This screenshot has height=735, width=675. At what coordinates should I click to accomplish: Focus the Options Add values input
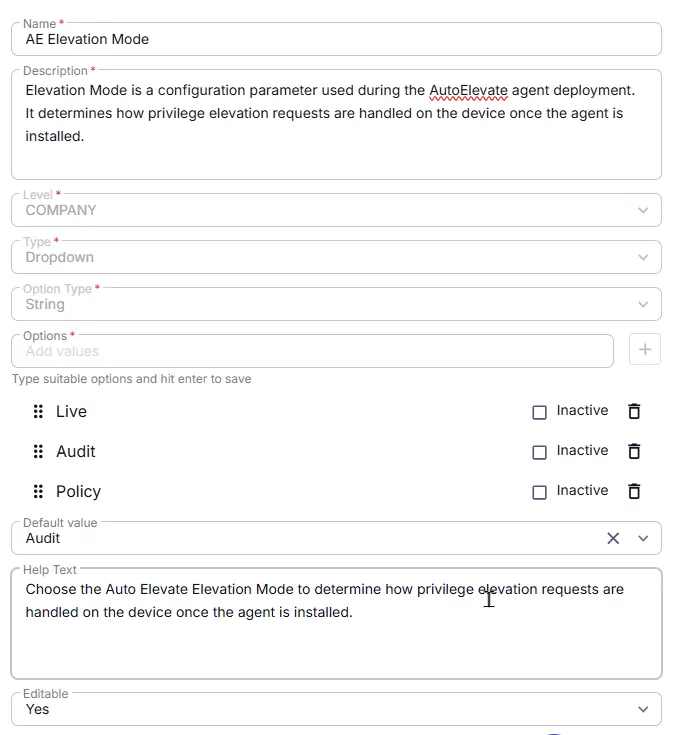pos(312,351)
